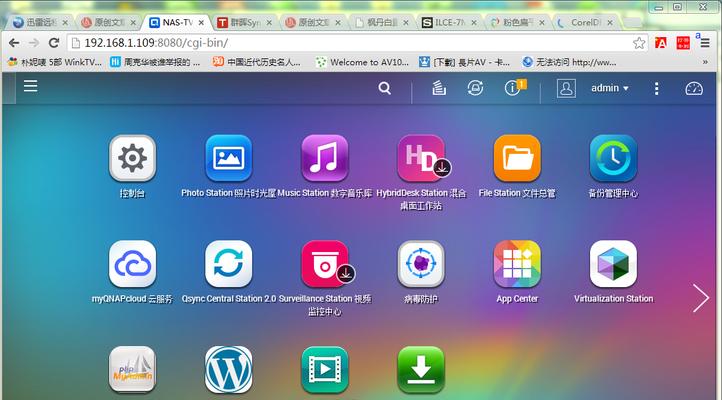Open the 无法访问 http://ww bookmark
Screen dimensions: 722x400
570,62
